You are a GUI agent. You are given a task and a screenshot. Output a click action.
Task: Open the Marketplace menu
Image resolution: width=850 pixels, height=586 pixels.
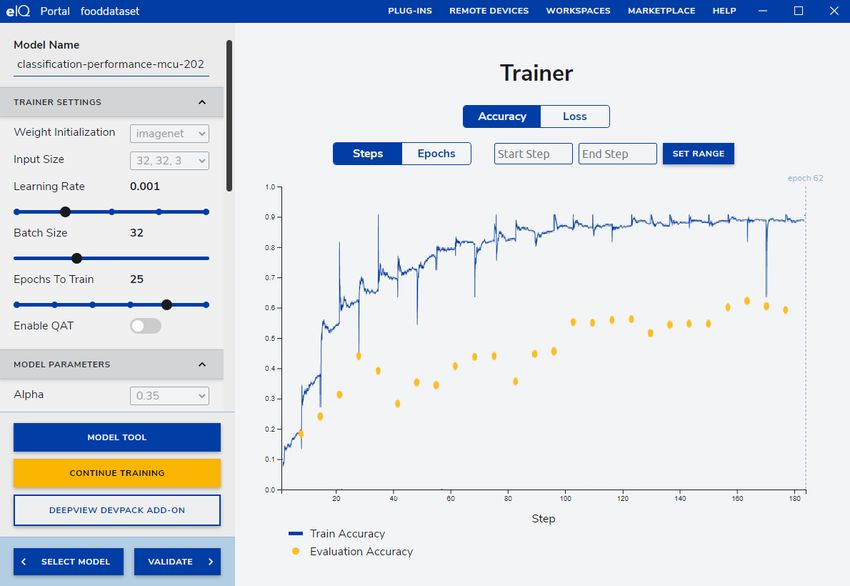[x=661, y=11]
